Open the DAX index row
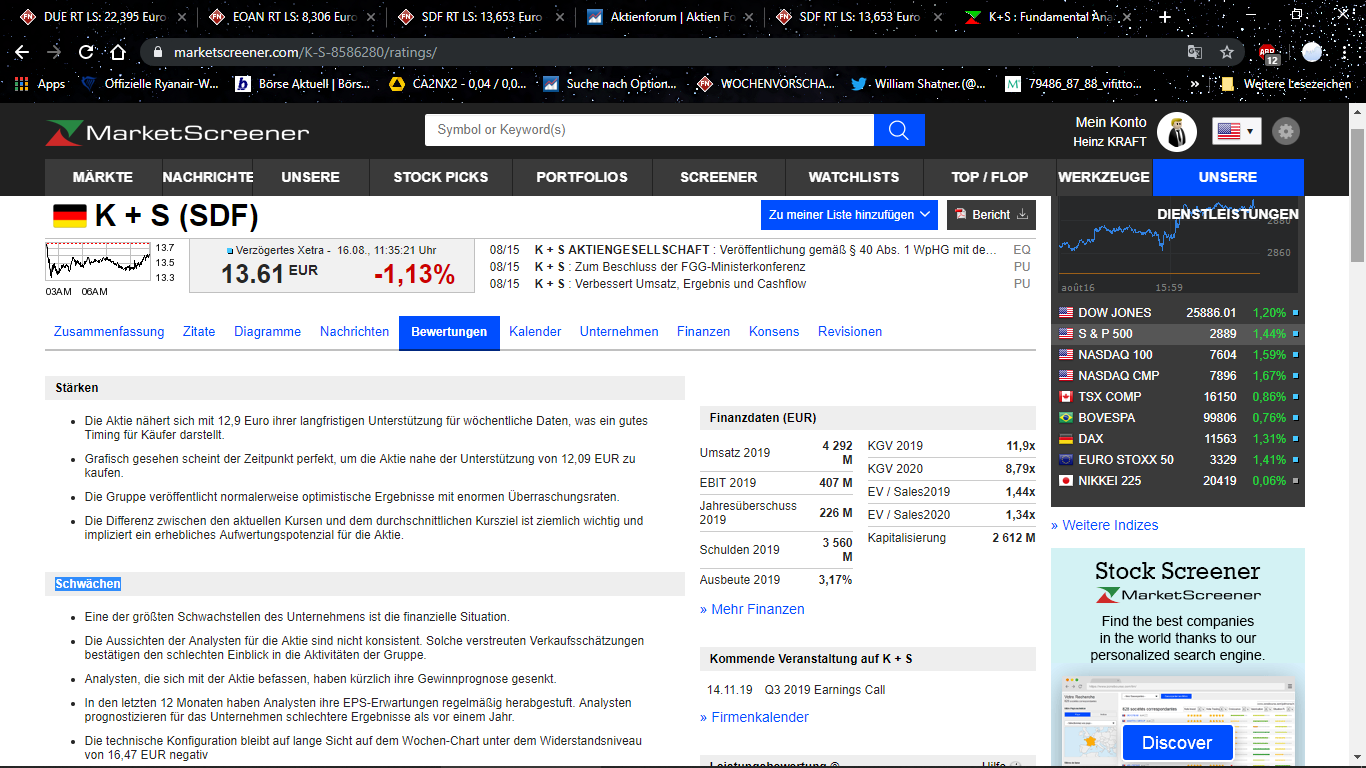The height and width of the screenshot is (768, 1366). click(1178, 439)
